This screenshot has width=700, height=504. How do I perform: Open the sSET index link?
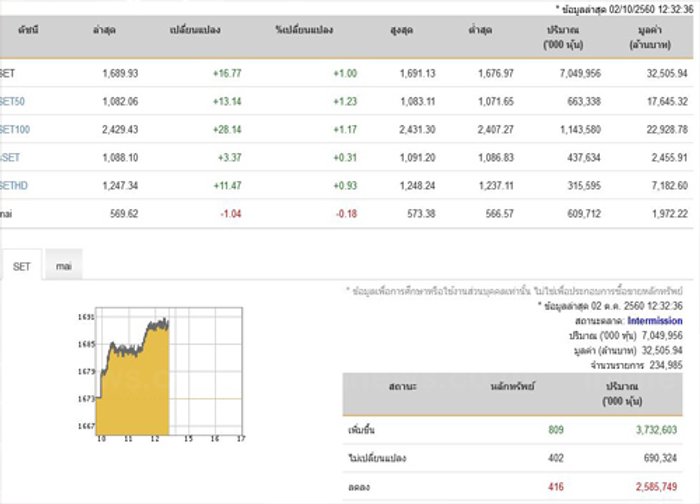click(10, 158)
